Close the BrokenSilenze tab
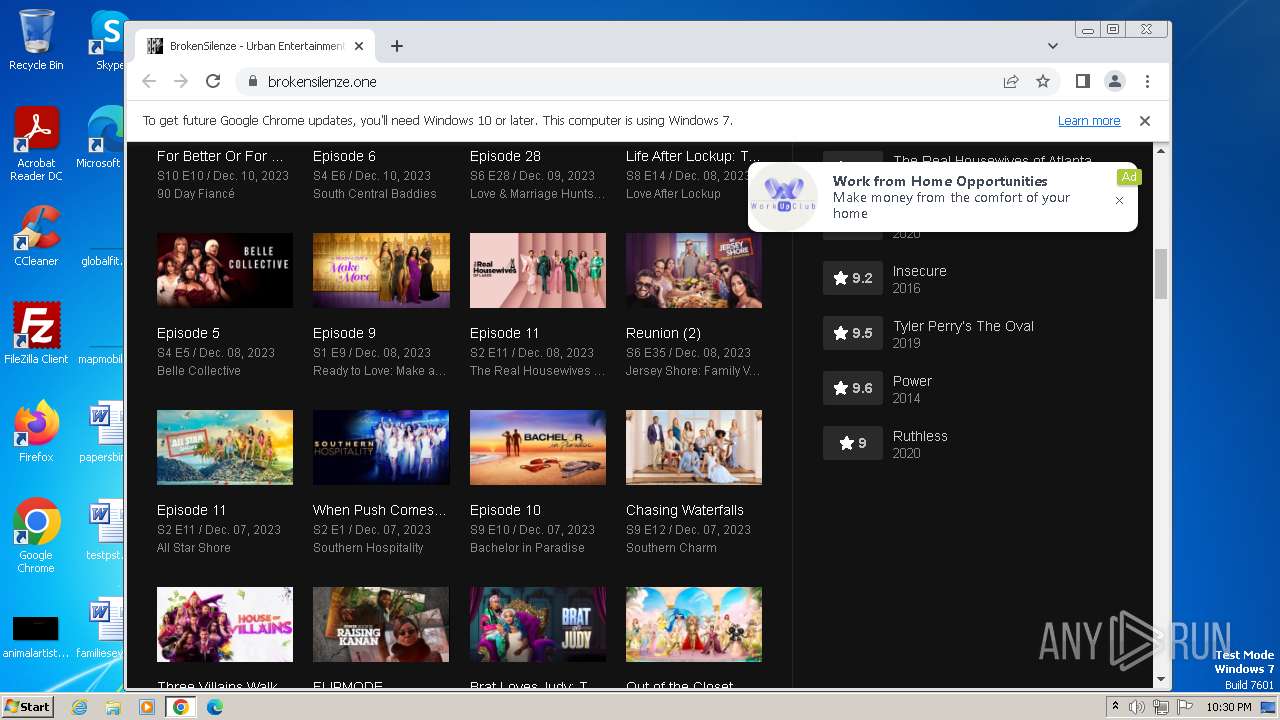Image resolution: width=1280 pixels, height=720 pixels. (359, 46)
